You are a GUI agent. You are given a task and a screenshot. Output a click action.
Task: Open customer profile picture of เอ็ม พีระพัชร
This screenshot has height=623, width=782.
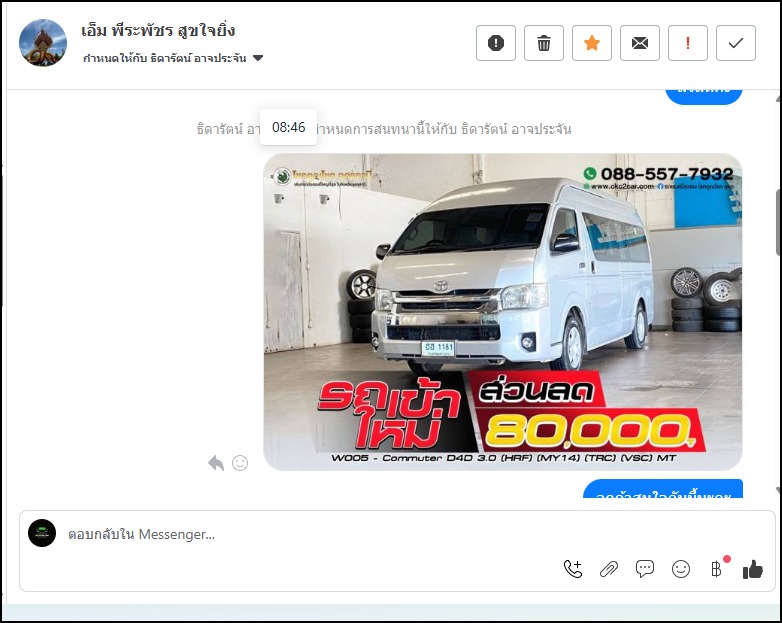tap(43, 42)
